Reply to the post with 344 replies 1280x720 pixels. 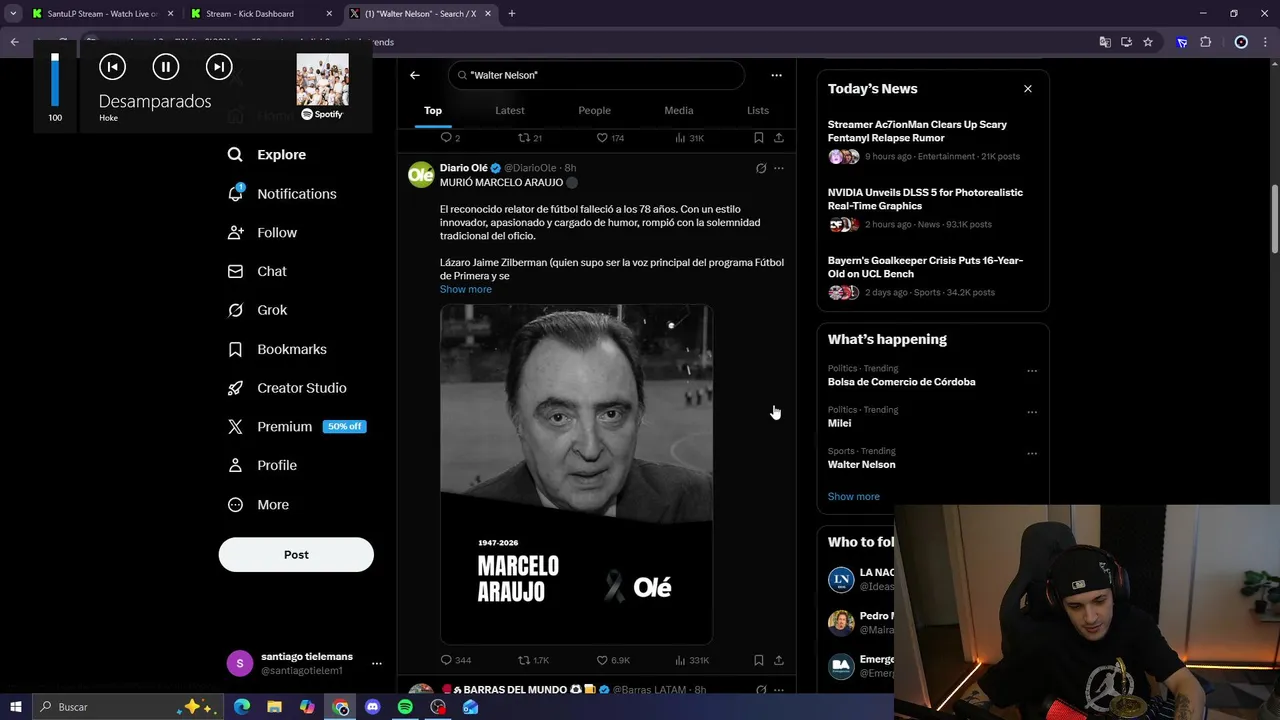(456, 660)
